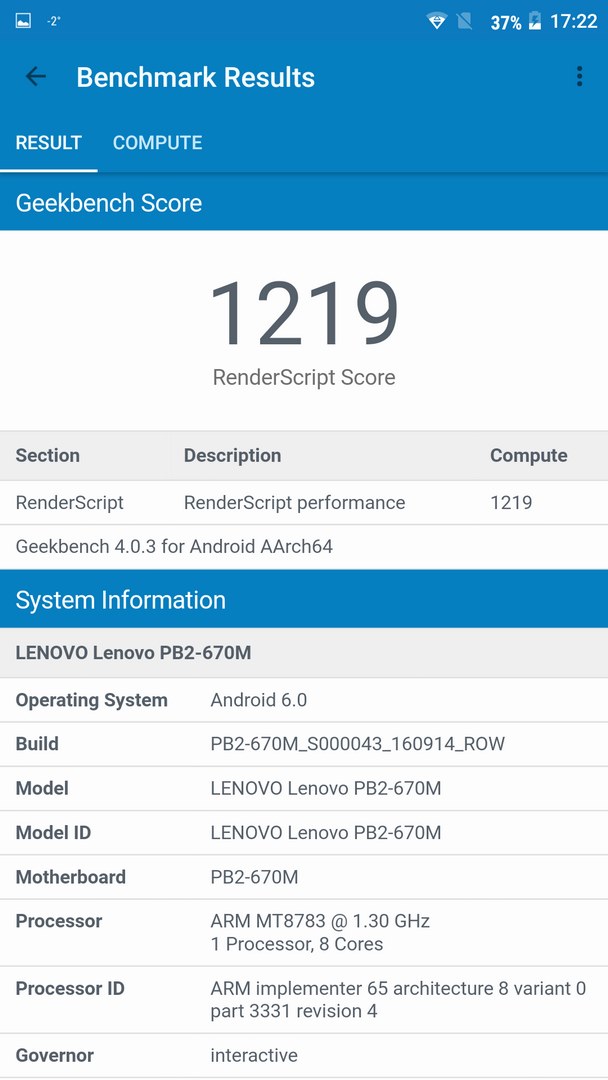Screen dimensions: 608x1080
Task: Open the three-dot overflow menu
Action: [579, 76]
